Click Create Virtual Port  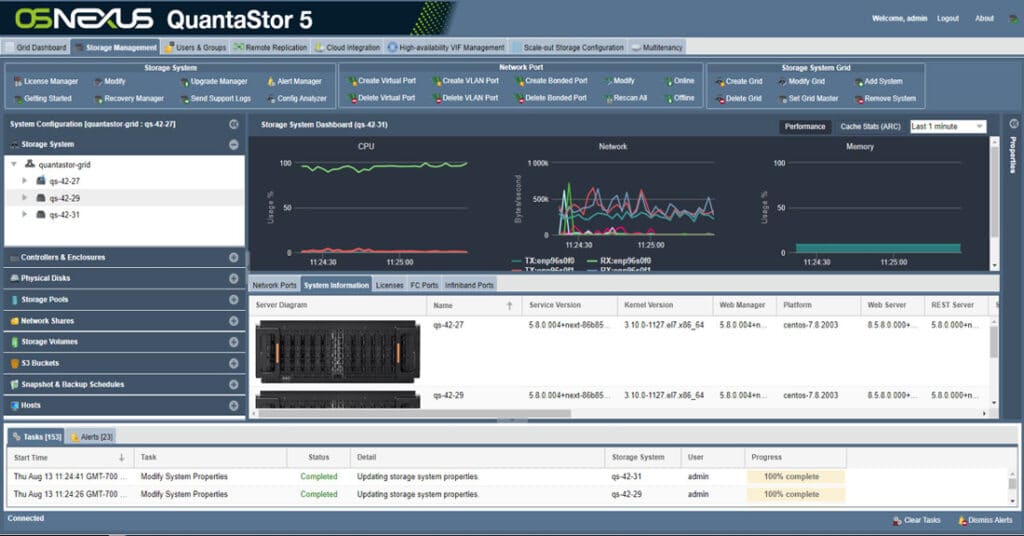coord(381,81)
